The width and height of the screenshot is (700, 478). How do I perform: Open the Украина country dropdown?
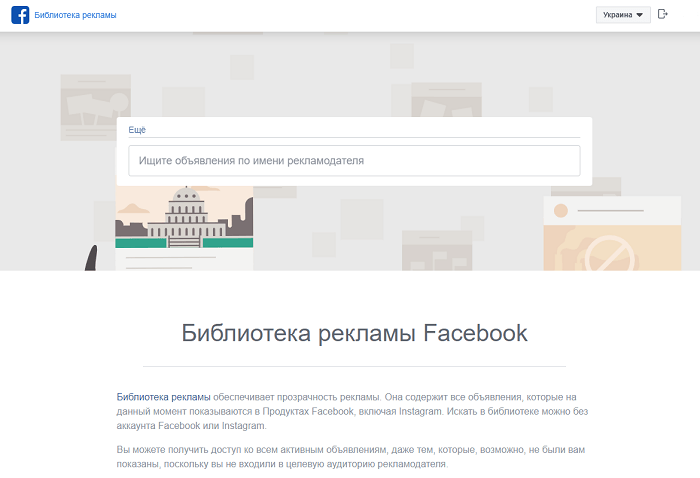622,15
